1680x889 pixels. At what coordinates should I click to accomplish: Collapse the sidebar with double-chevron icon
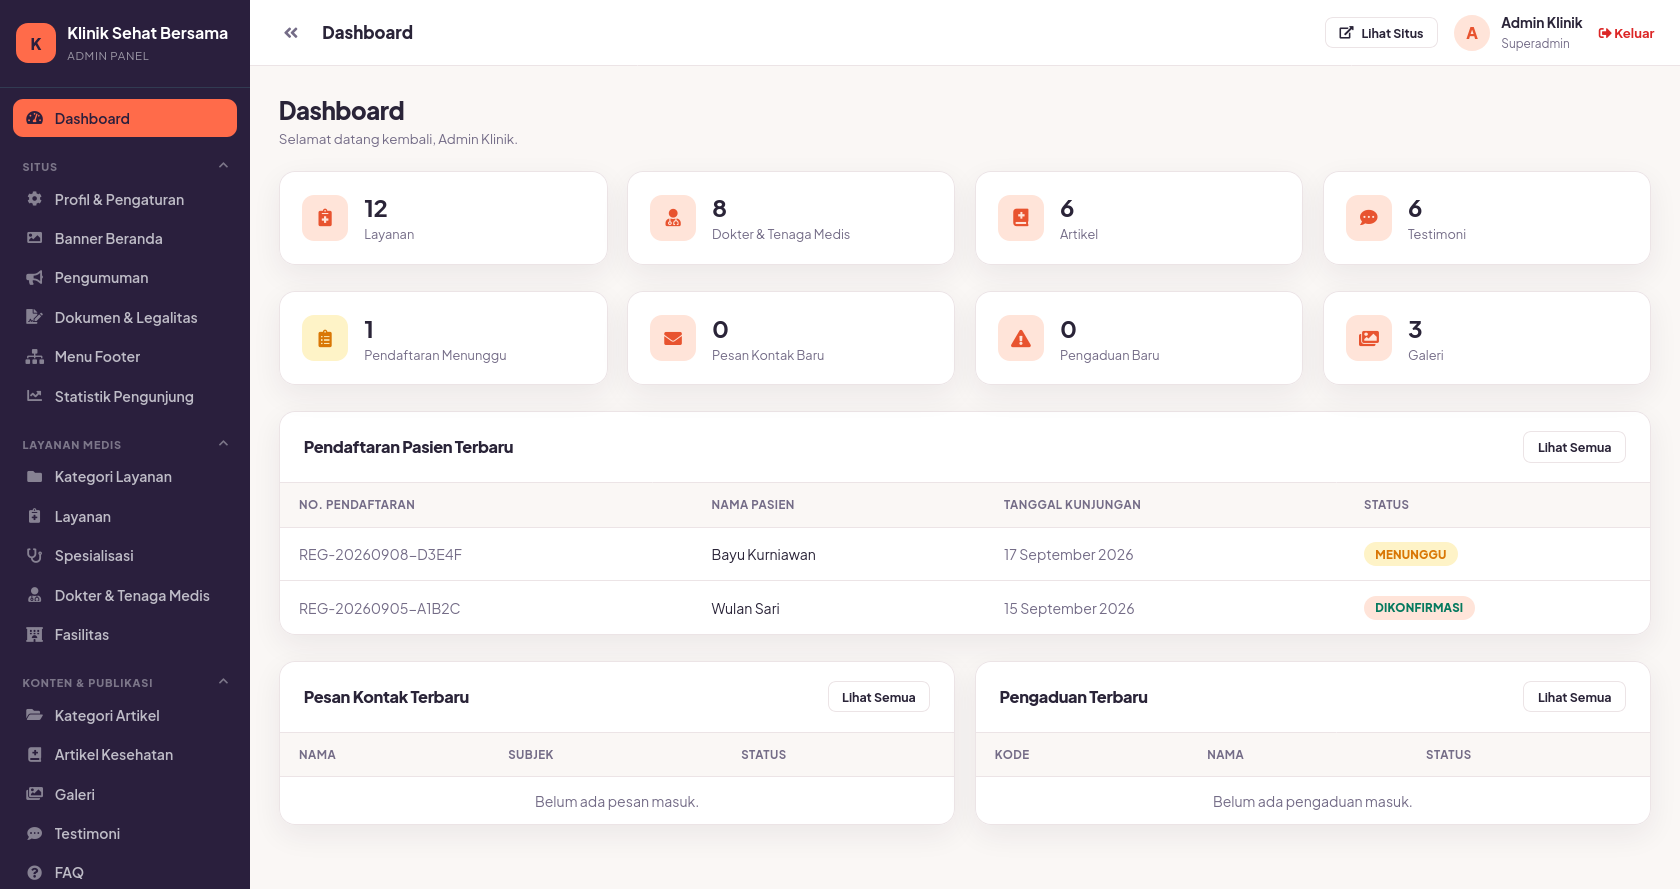tap(291, 33)
